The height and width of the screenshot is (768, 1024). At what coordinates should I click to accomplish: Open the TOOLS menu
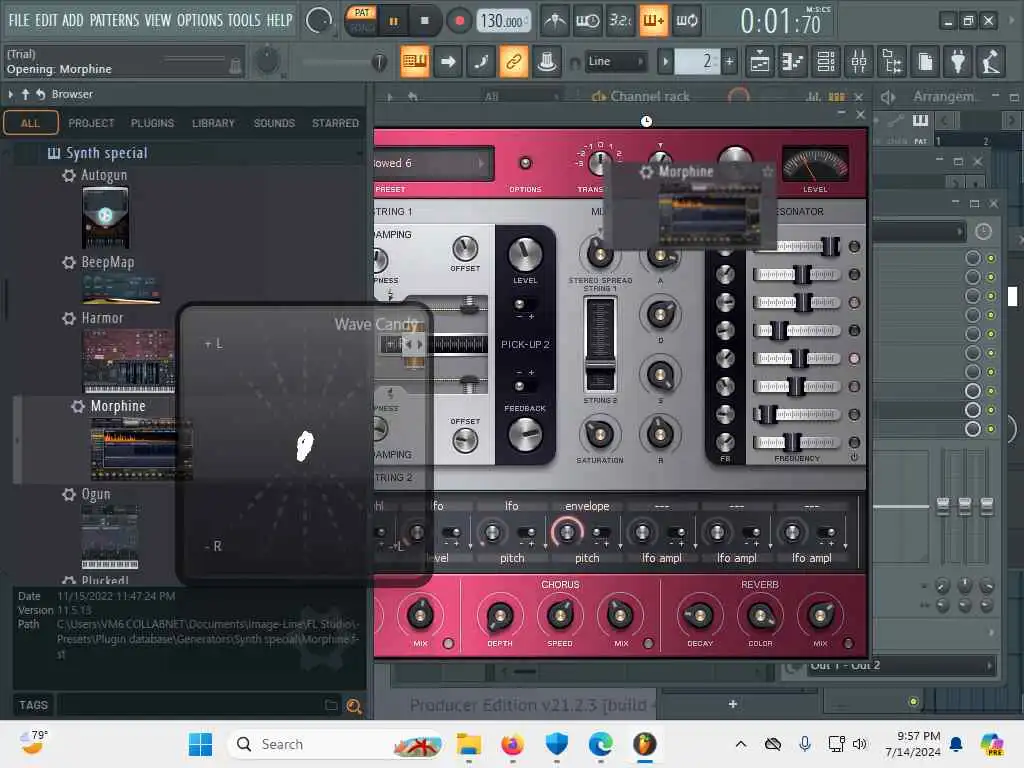coord(244,20)
